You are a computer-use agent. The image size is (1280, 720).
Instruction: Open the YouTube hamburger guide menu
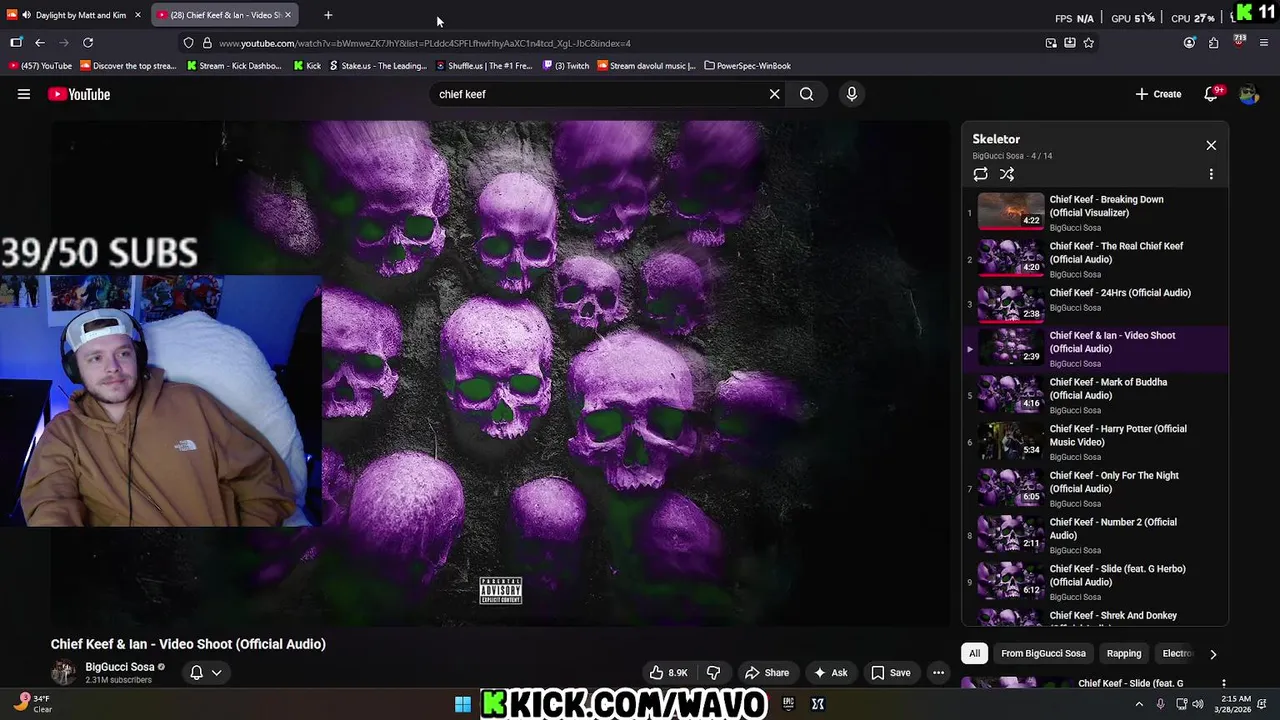click(24, 94)
